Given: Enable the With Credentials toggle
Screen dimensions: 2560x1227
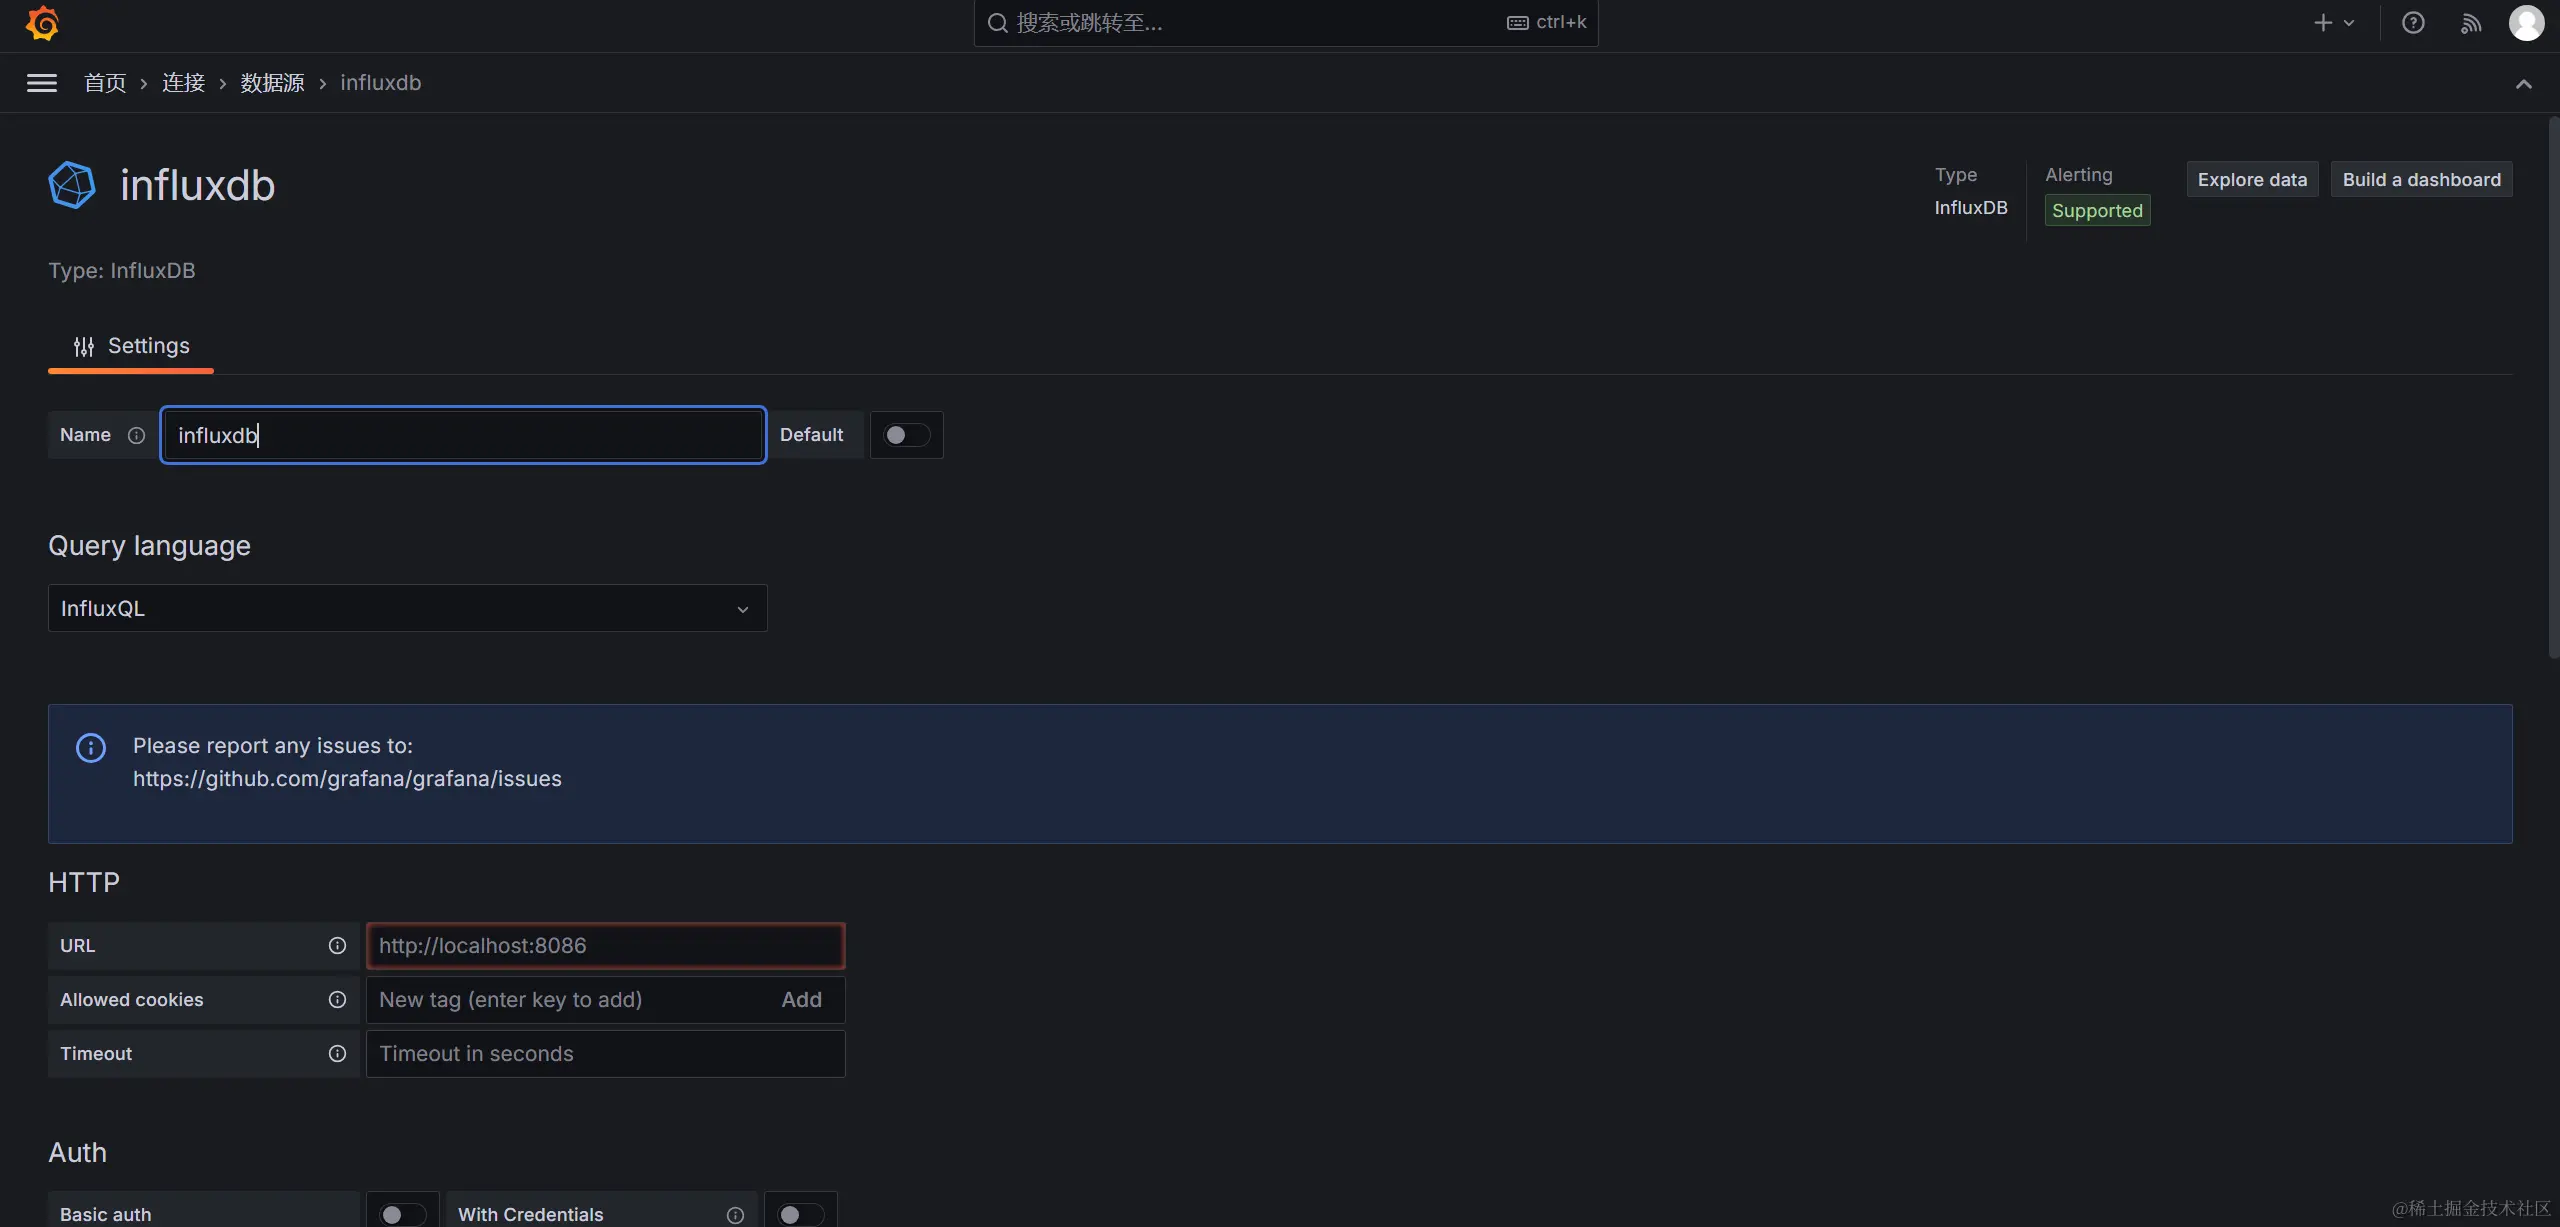Looking at the screenshot, I should (x=799, y=1214).
